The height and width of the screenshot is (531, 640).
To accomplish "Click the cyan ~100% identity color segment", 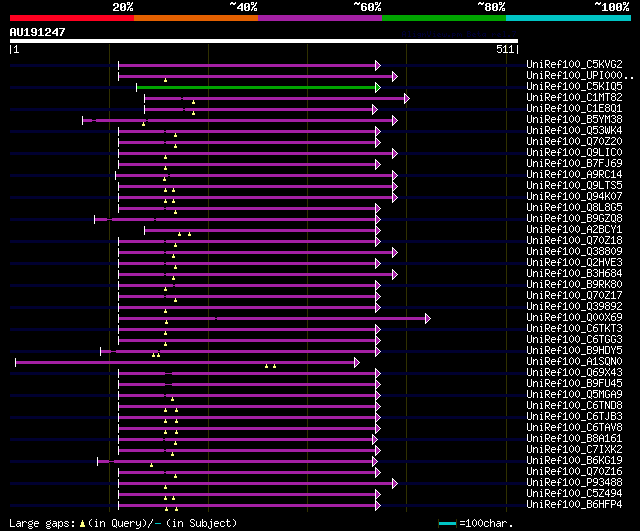I will [x=569, y=18].
